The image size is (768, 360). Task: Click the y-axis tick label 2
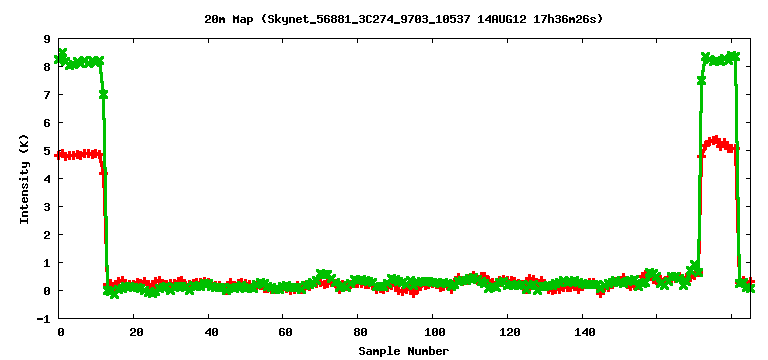click(x=48, y=235)
